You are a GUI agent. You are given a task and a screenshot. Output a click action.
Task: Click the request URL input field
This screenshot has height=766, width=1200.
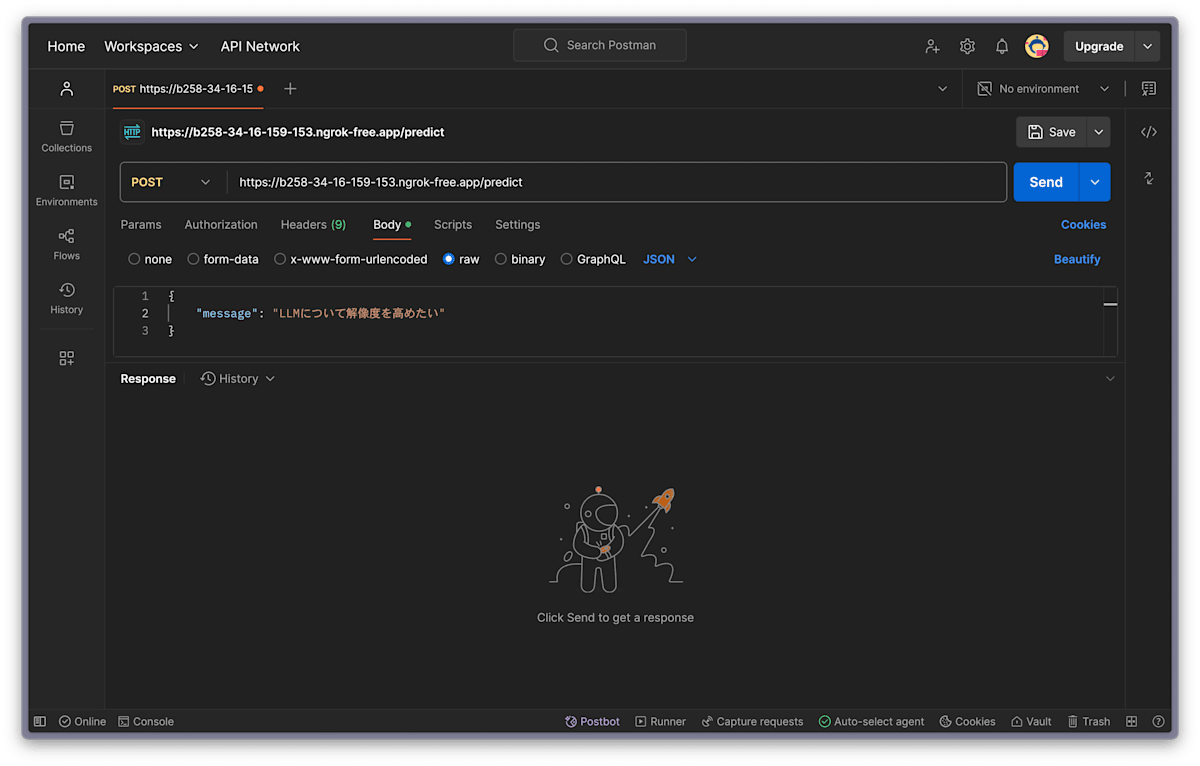tap(616, 182)
